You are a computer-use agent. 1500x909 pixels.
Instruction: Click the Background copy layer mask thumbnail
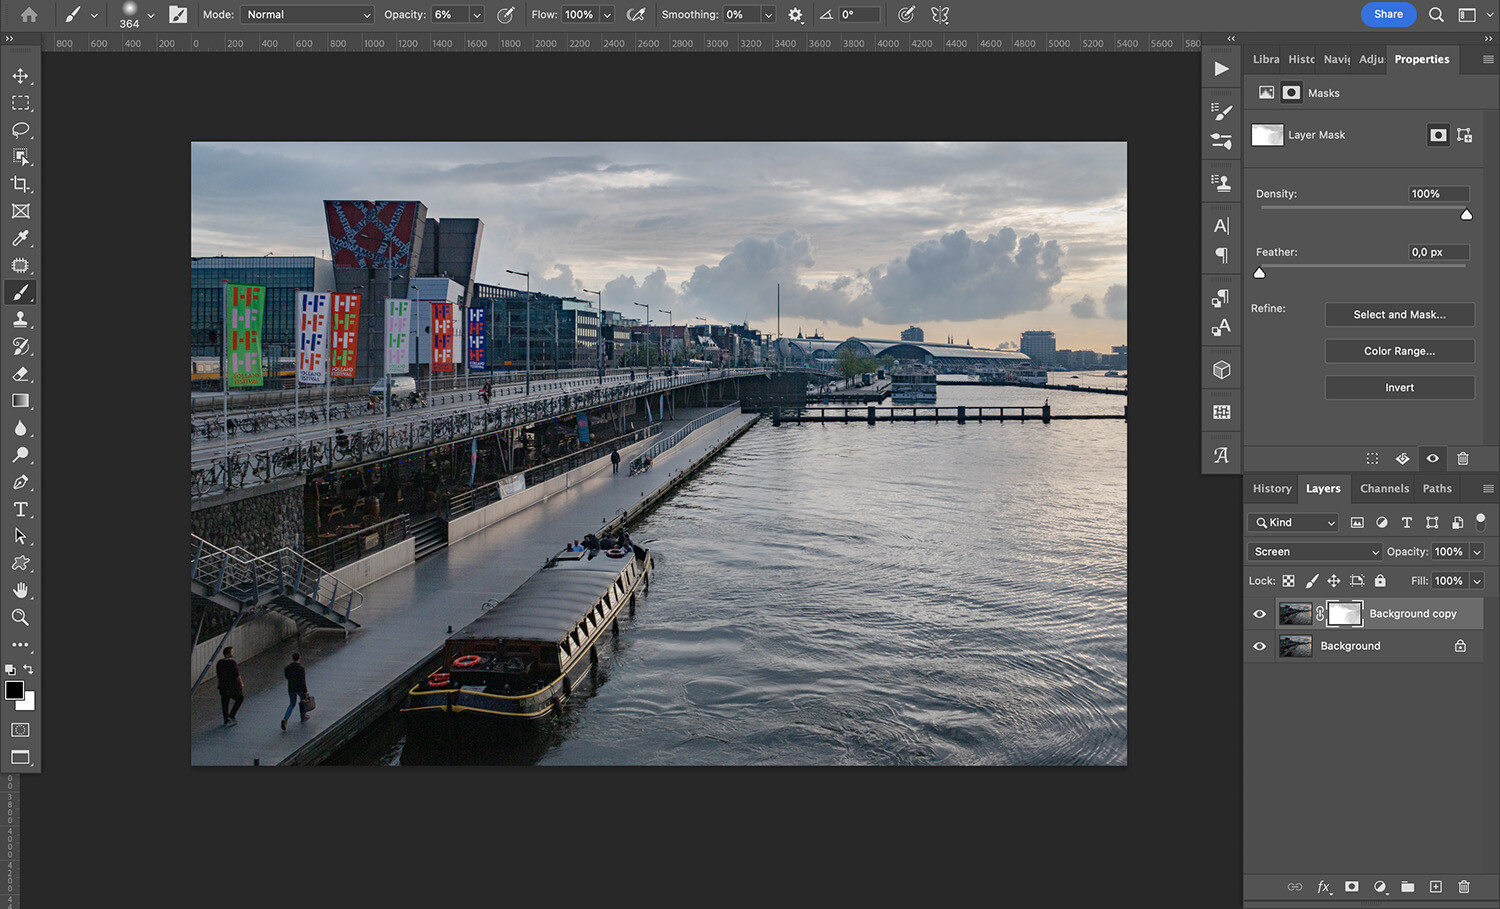point(1344,613)
